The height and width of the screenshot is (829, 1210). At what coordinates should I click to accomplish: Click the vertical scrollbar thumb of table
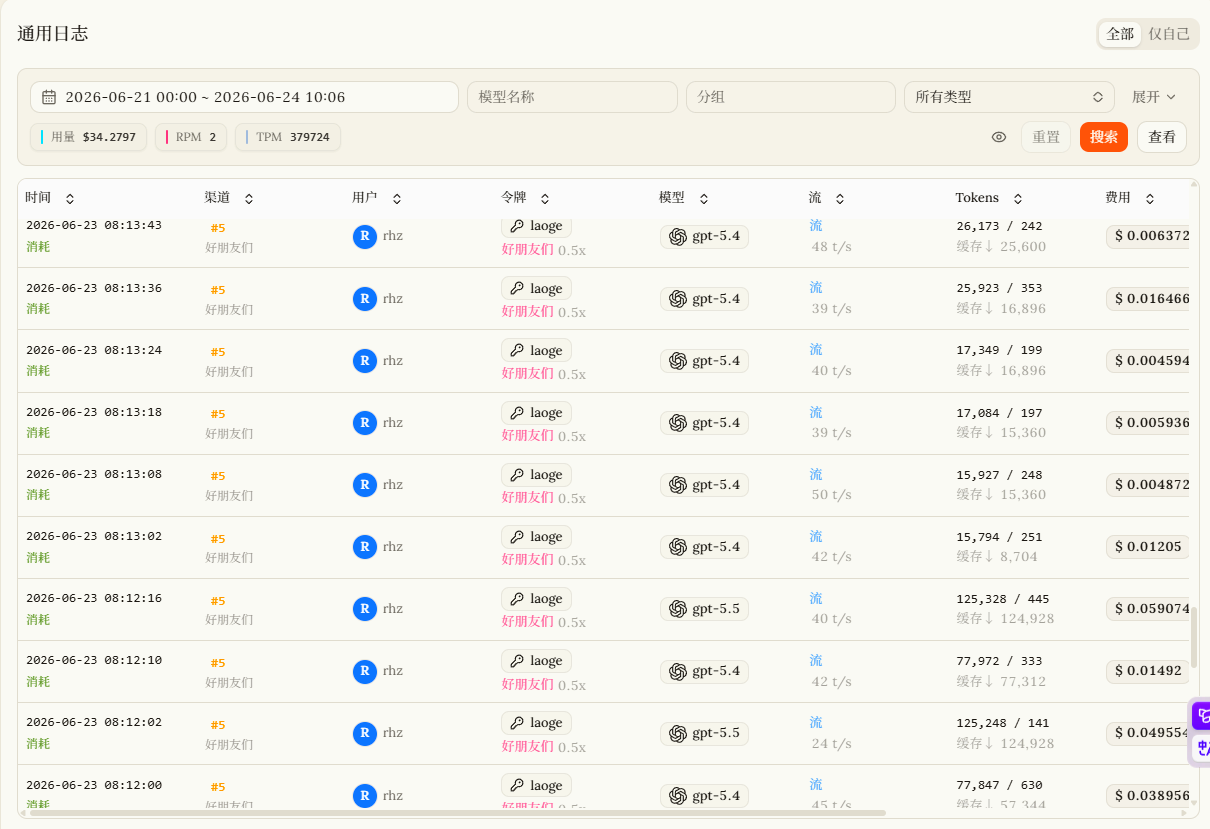tap(1193, 637)
